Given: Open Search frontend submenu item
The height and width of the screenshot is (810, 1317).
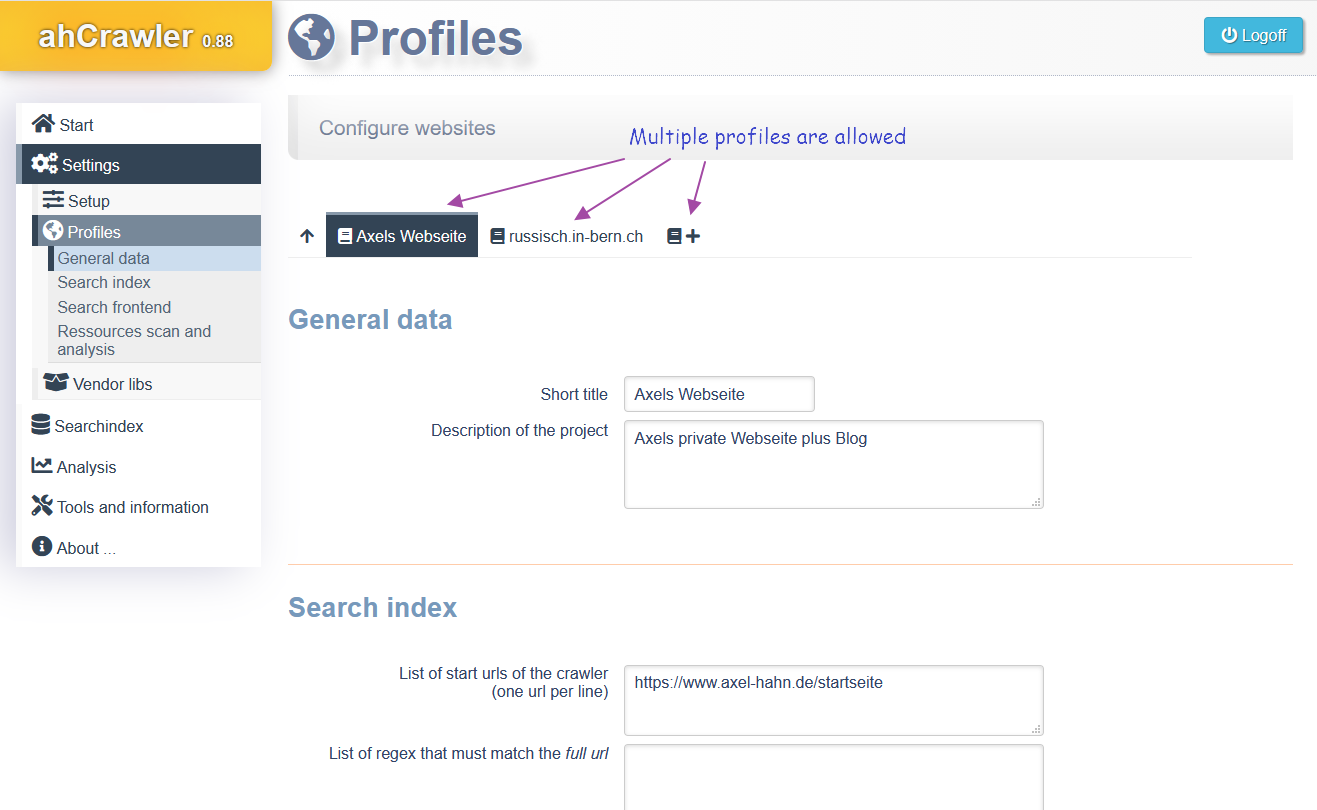Looking at the screenshot, I should (114, 307).
